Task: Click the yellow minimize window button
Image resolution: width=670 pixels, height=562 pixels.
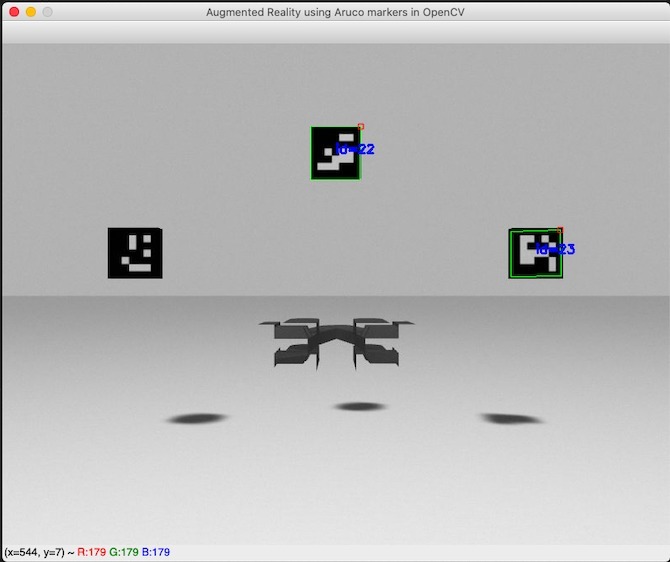Action: pyautogui.click(x=31, y=12)
